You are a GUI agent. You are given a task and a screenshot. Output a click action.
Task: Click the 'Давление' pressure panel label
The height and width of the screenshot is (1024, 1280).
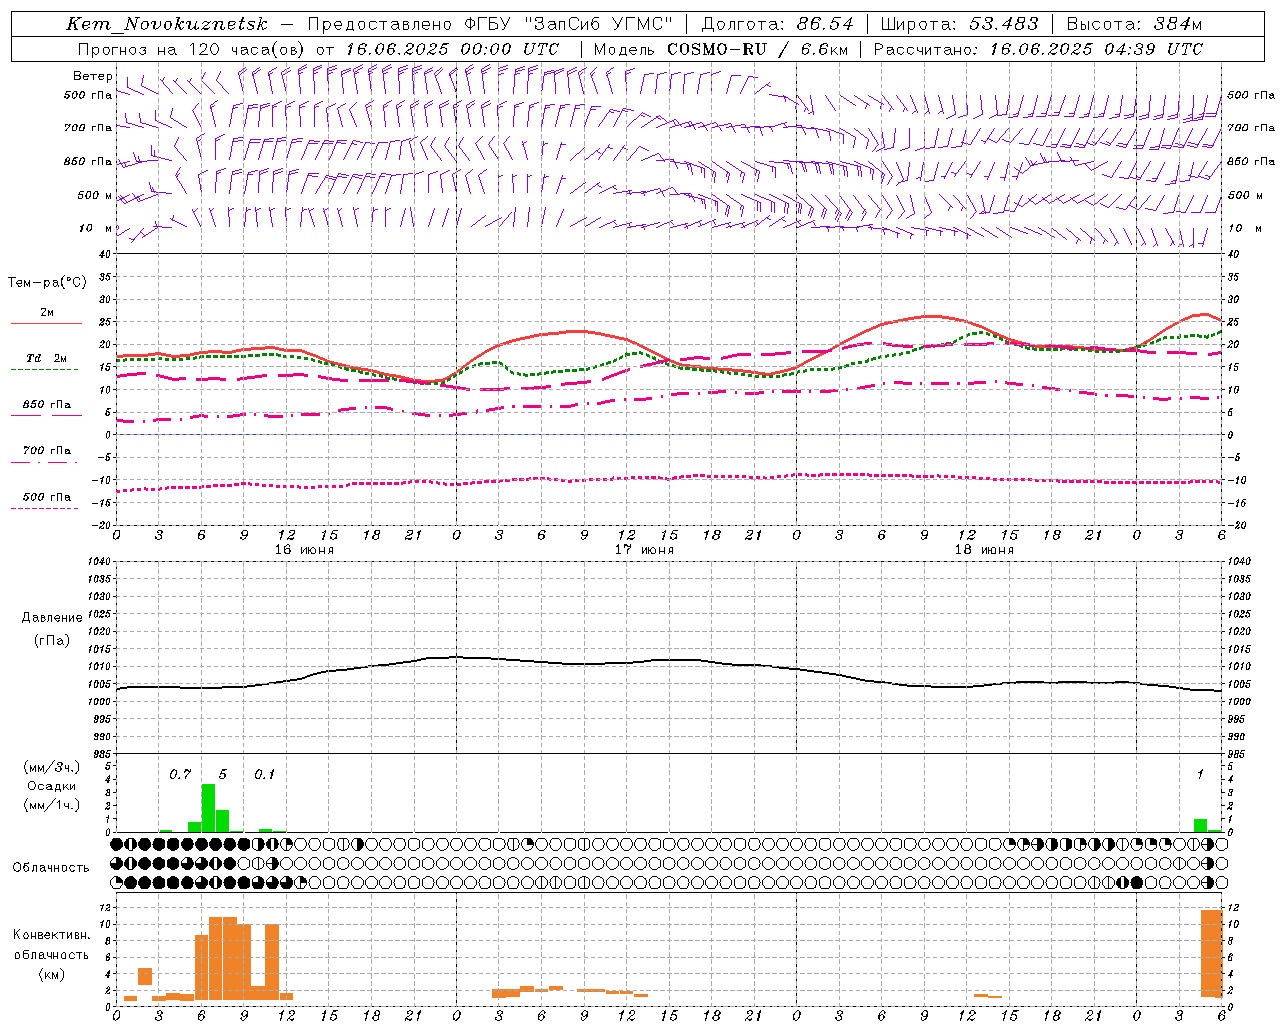click(51, 618)
